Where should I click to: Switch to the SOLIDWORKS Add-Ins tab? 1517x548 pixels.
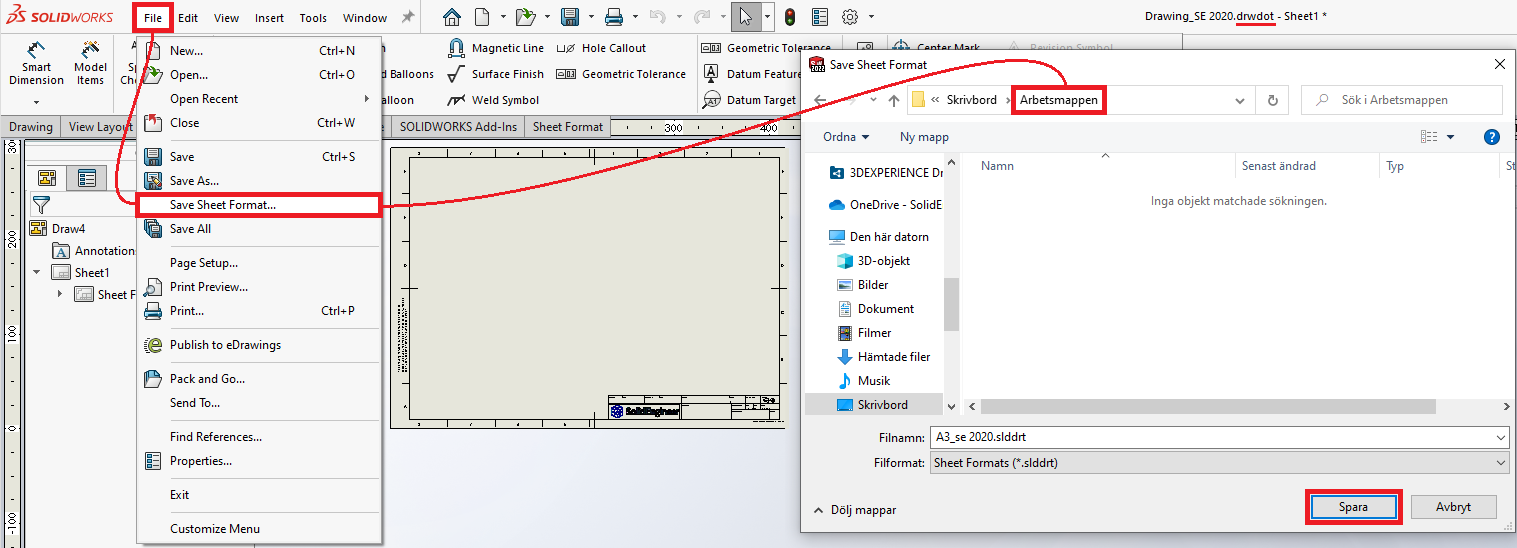458,127
